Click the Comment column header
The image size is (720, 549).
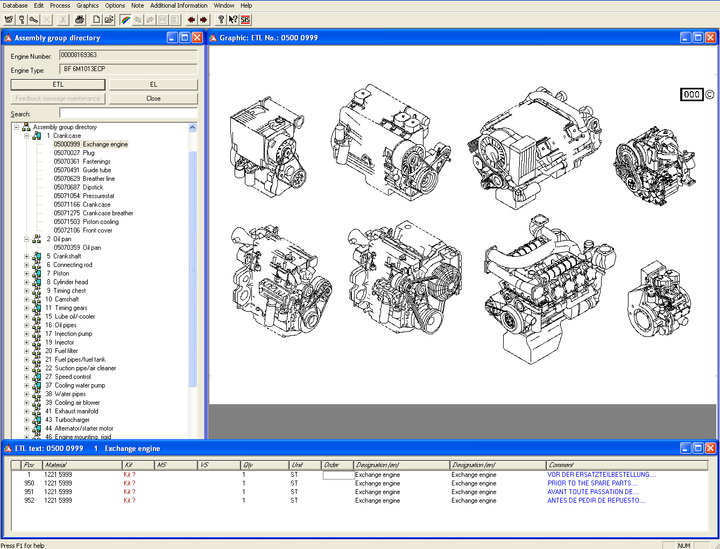(x=627, y=465)
